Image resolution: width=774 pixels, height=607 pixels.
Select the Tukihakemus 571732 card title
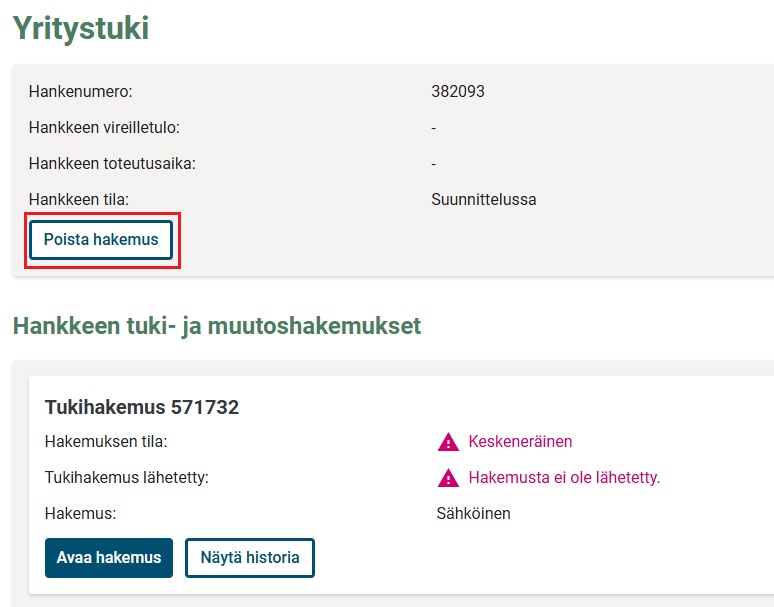click(x=142, y=407)
